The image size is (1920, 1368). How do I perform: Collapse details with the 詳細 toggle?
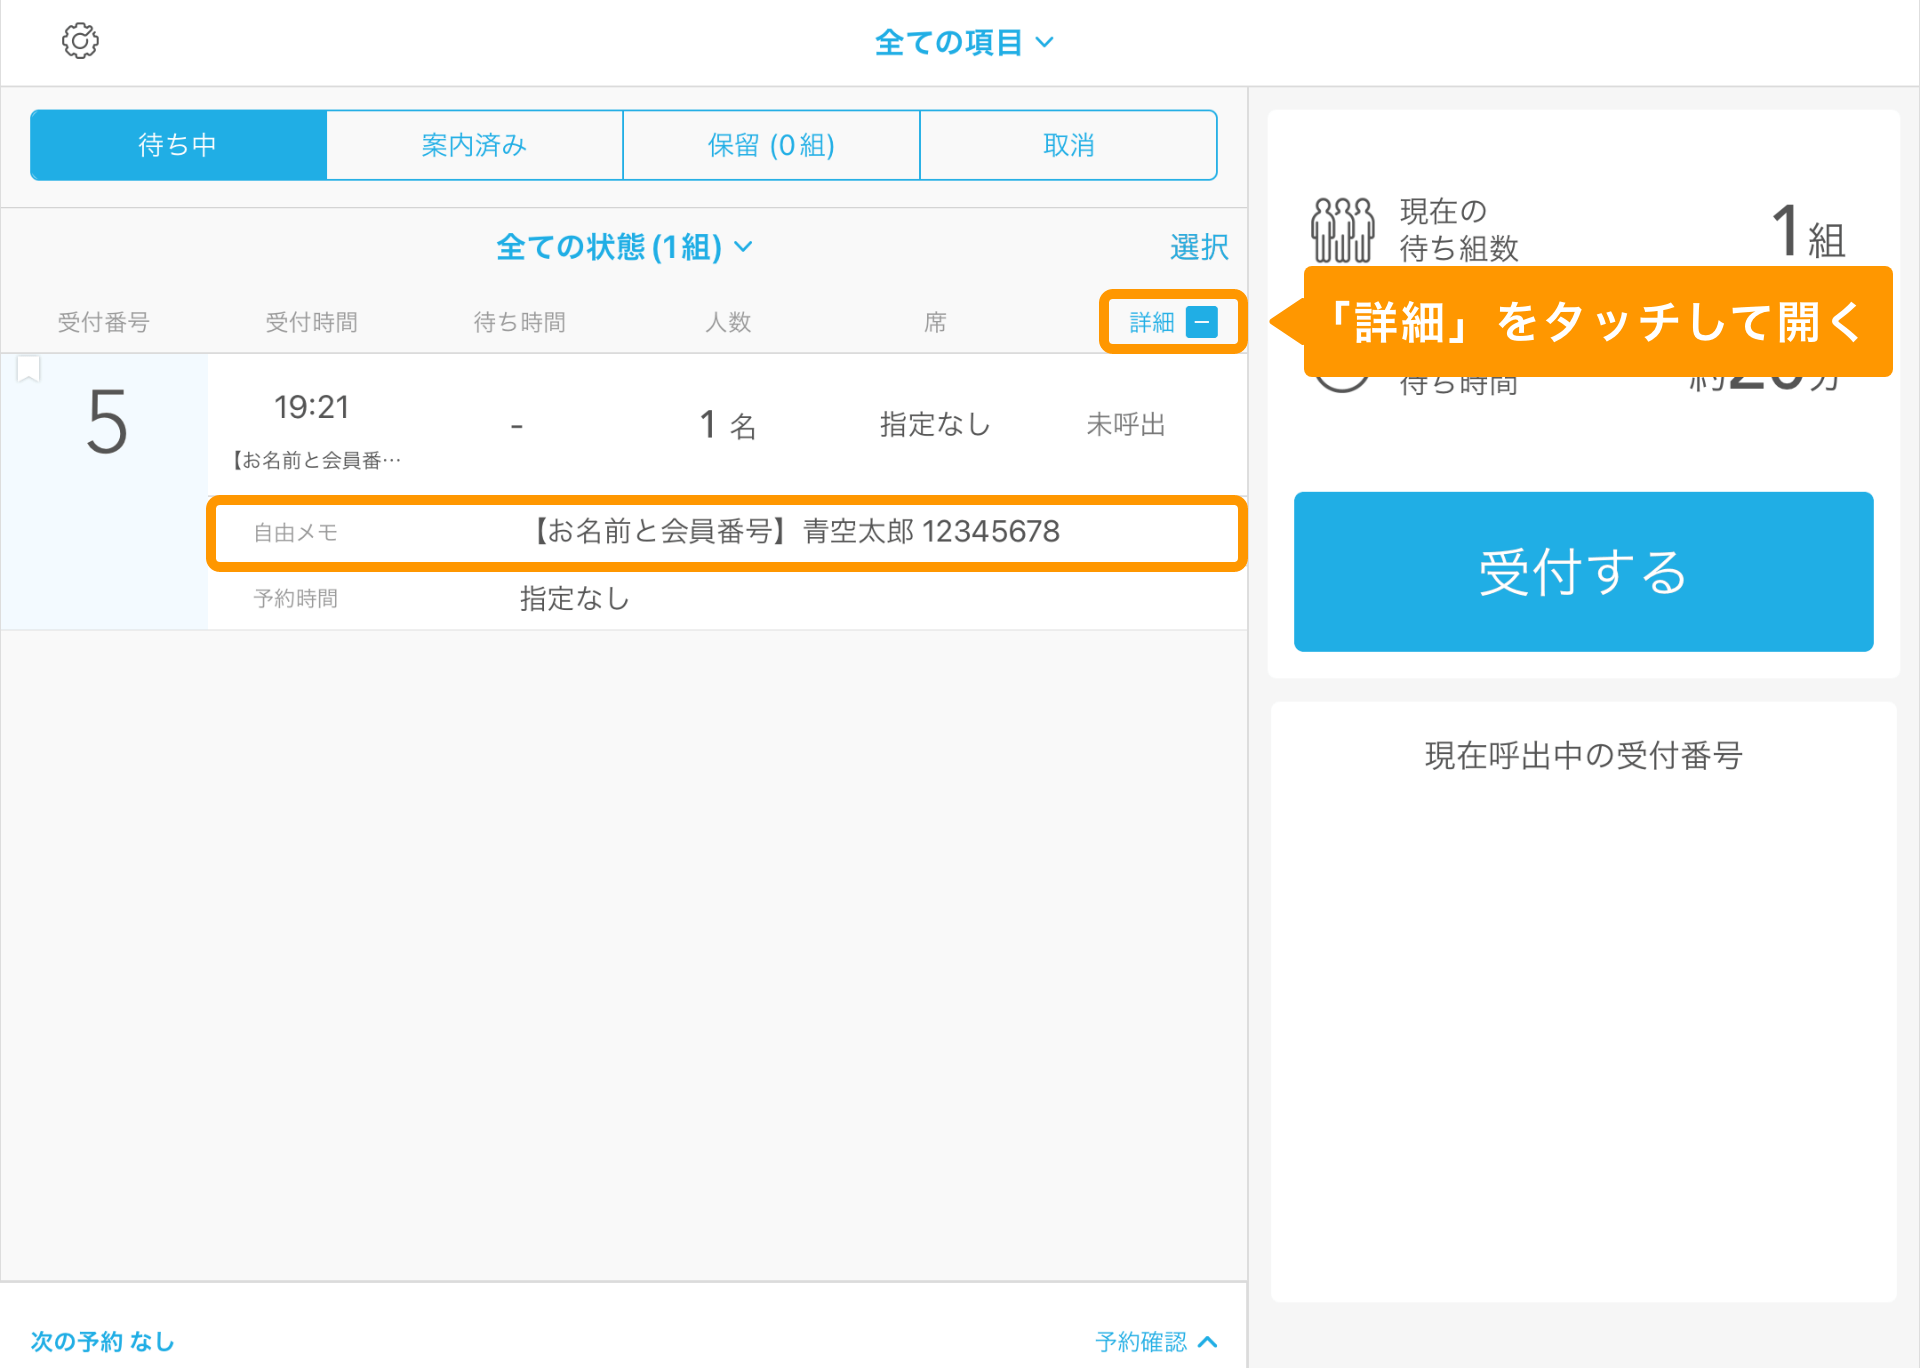[1173, 322]
